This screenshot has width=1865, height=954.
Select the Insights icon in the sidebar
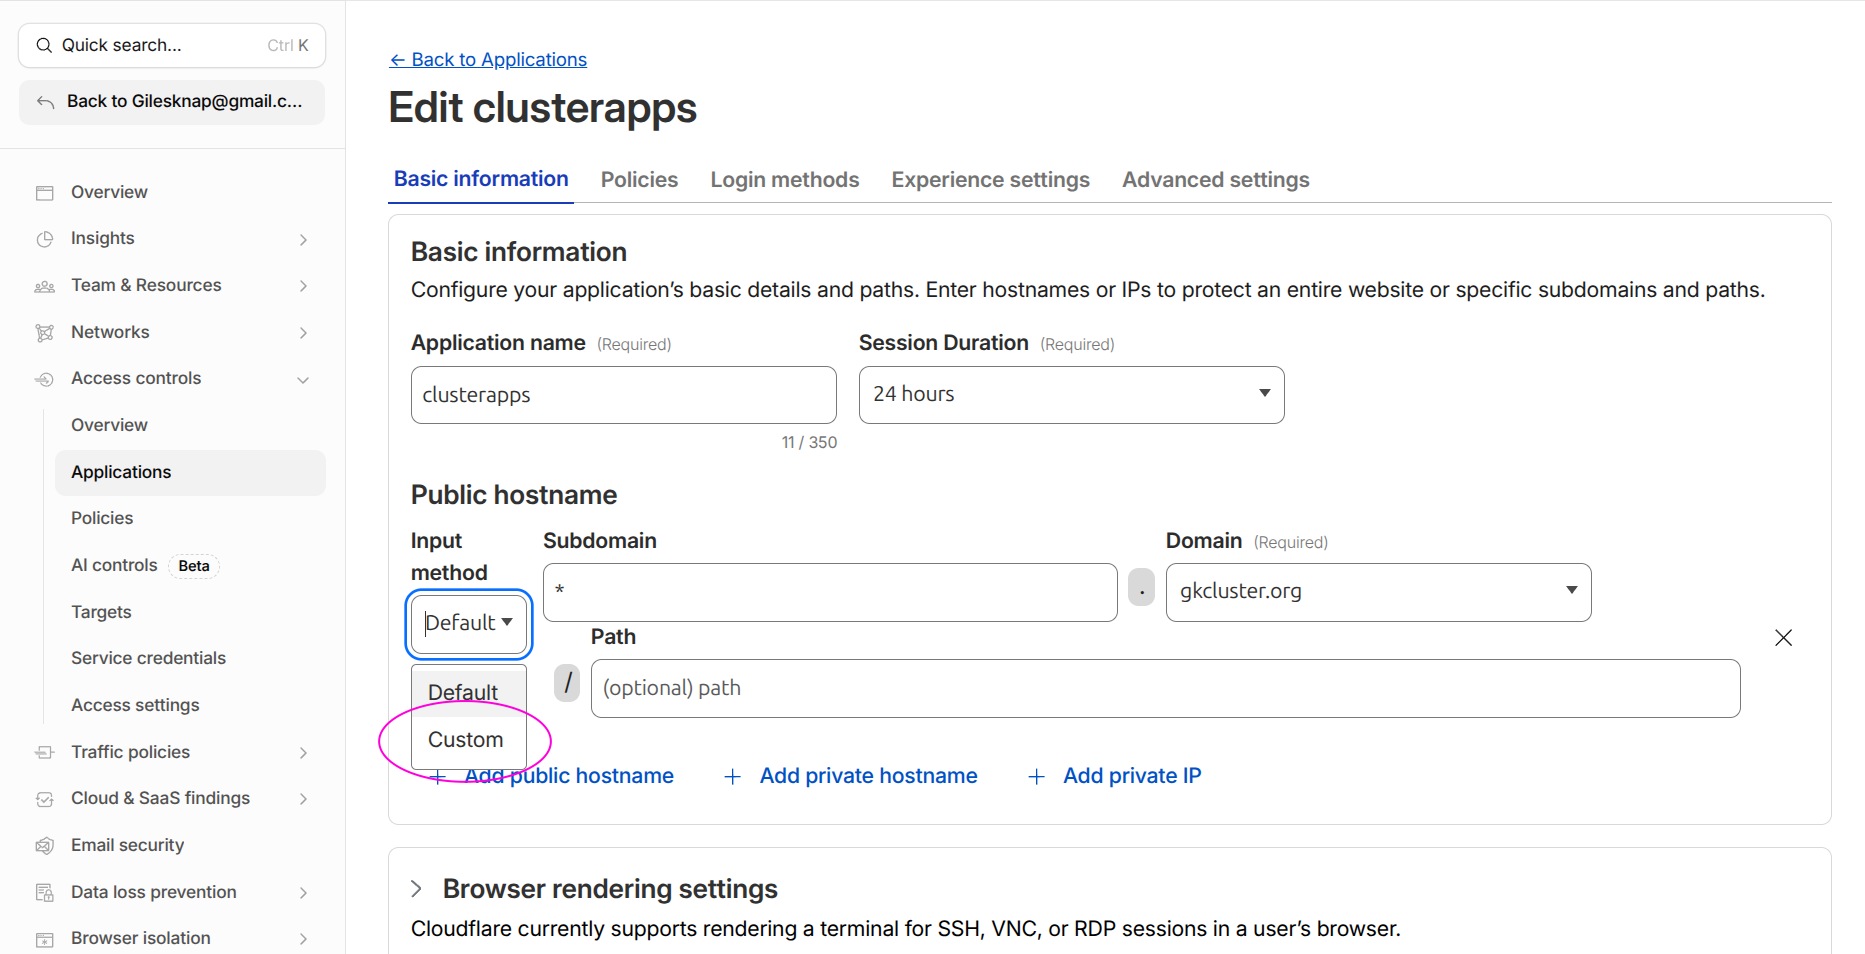(46, 238)
